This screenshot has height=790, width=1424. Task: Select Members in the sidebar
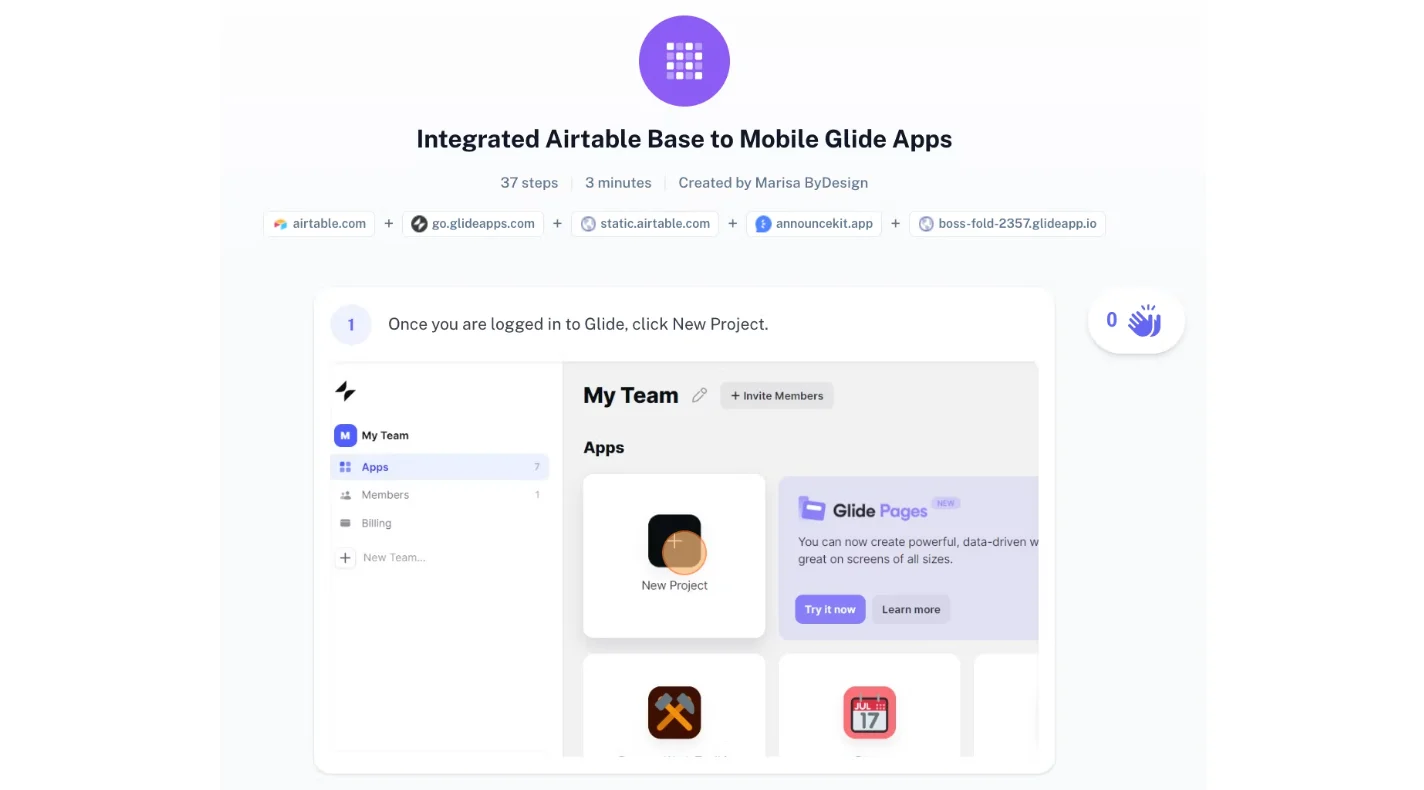[385, 494]
